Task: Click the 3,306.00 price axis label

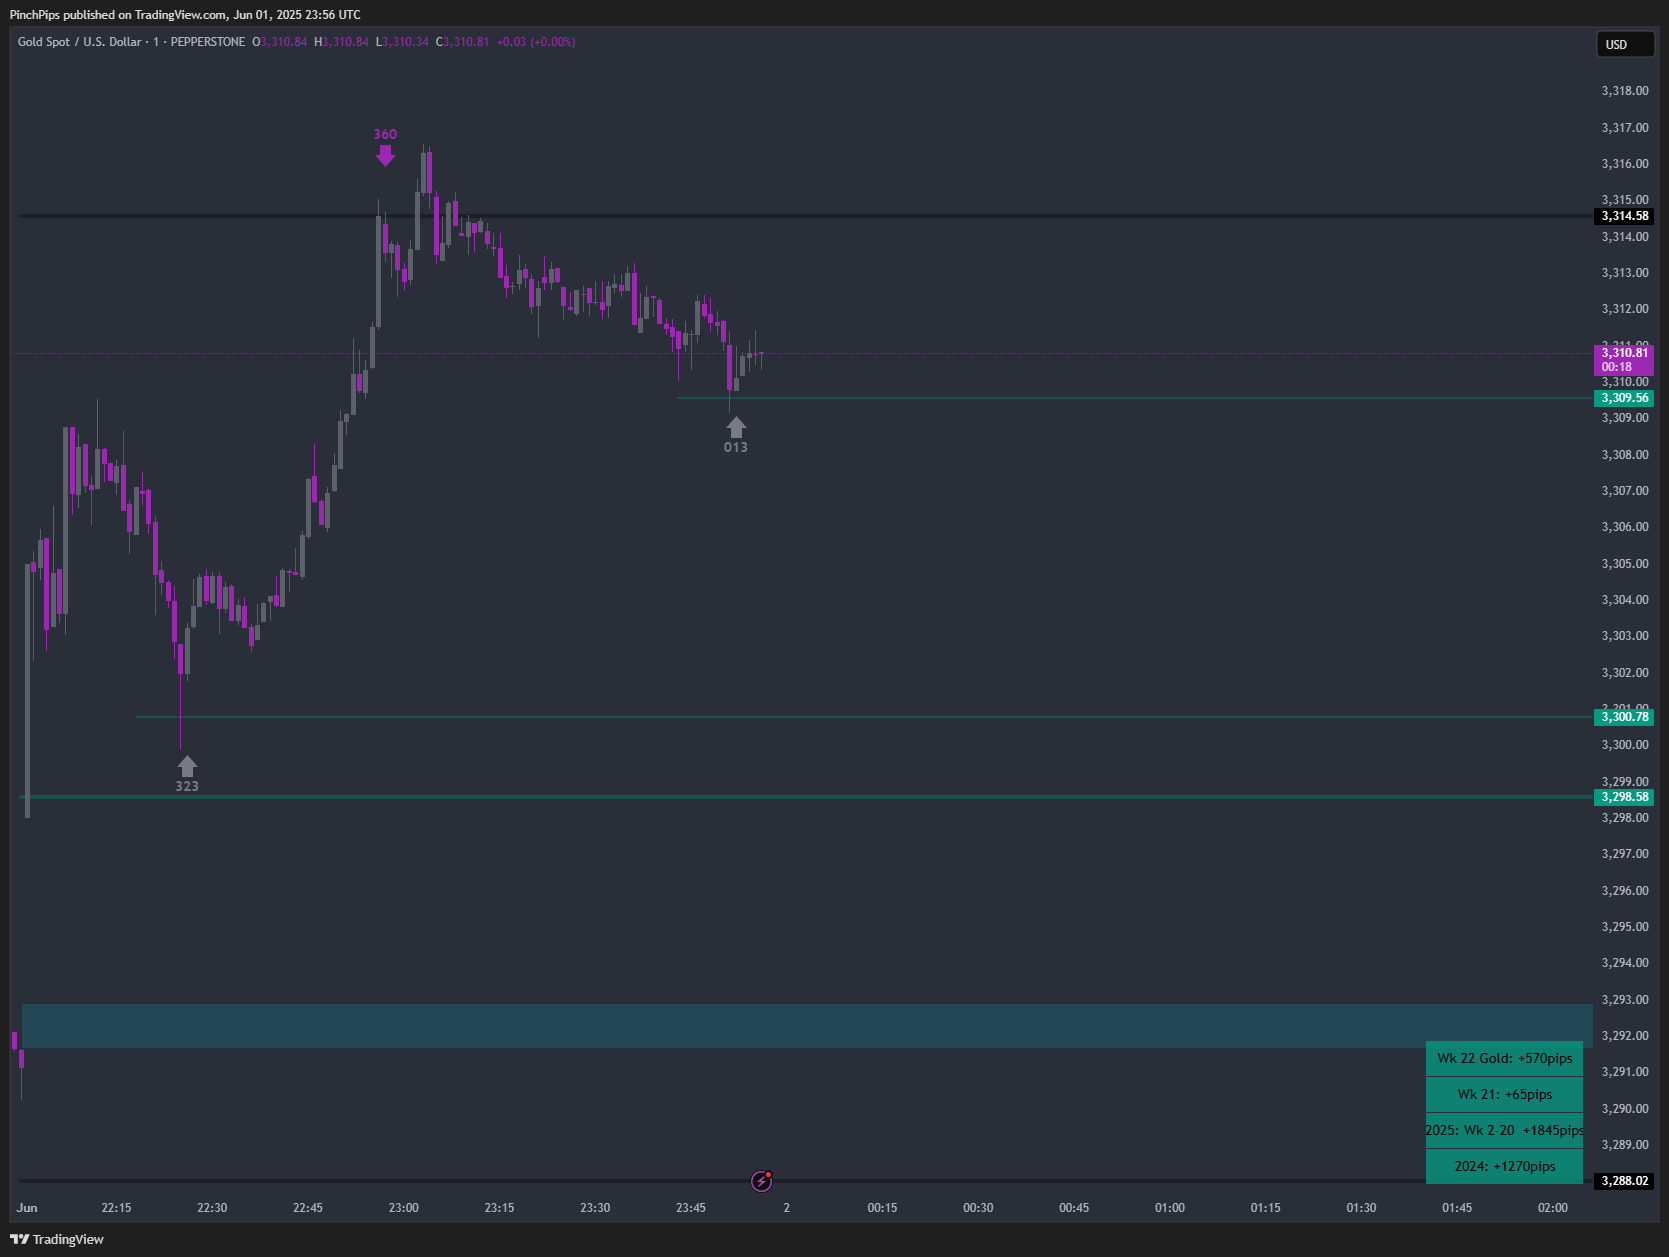Action: coord(1625,527)
